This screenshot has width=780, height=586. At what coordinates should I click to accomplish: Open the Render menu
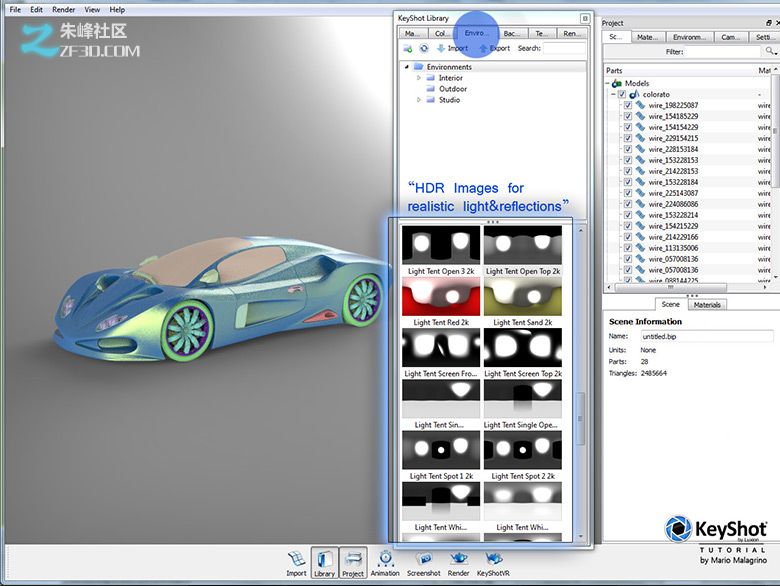(x=63, y=9)
